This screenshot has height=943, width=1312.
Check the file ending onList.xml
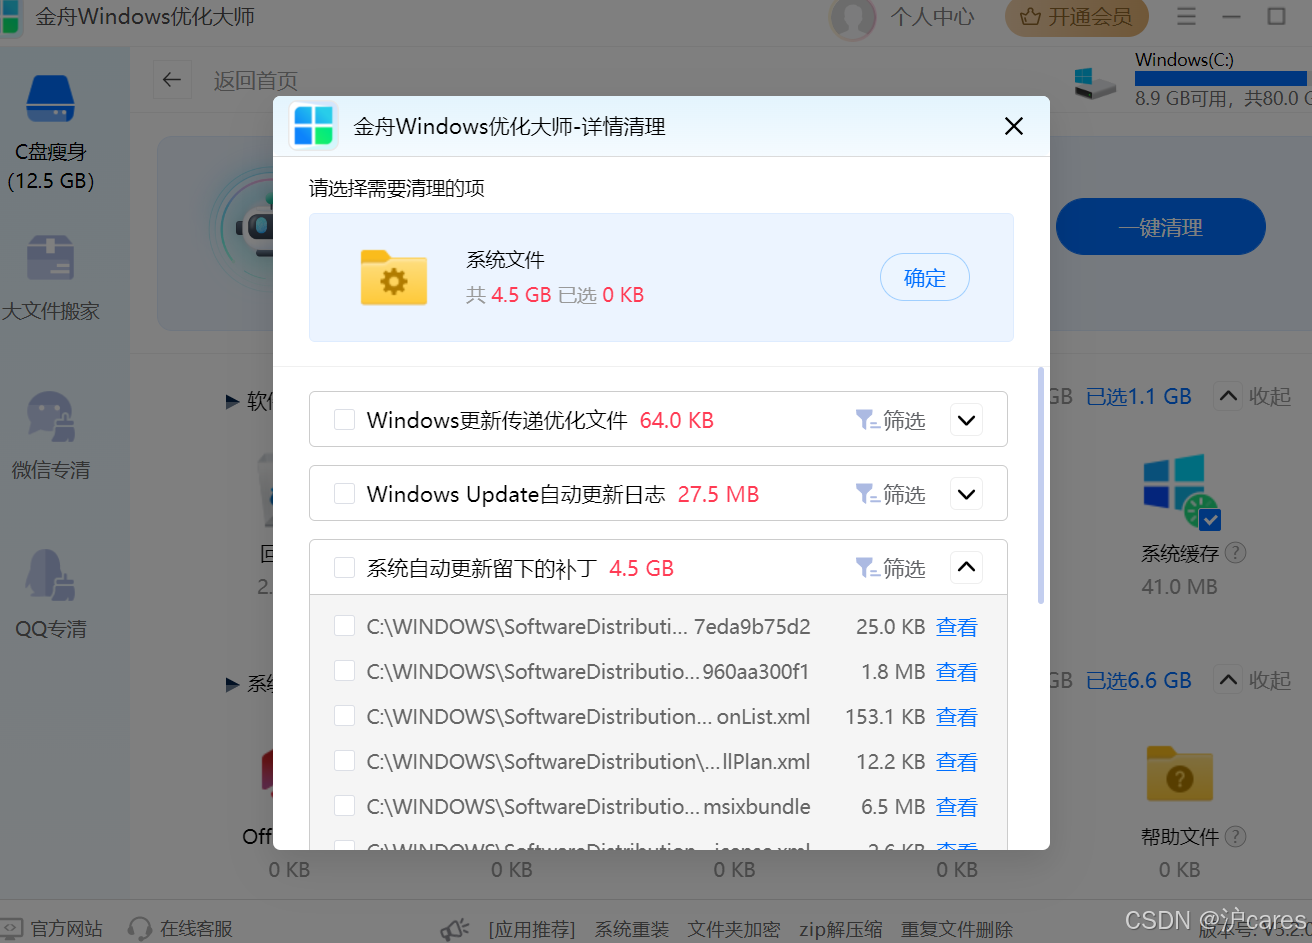[344, 716]
